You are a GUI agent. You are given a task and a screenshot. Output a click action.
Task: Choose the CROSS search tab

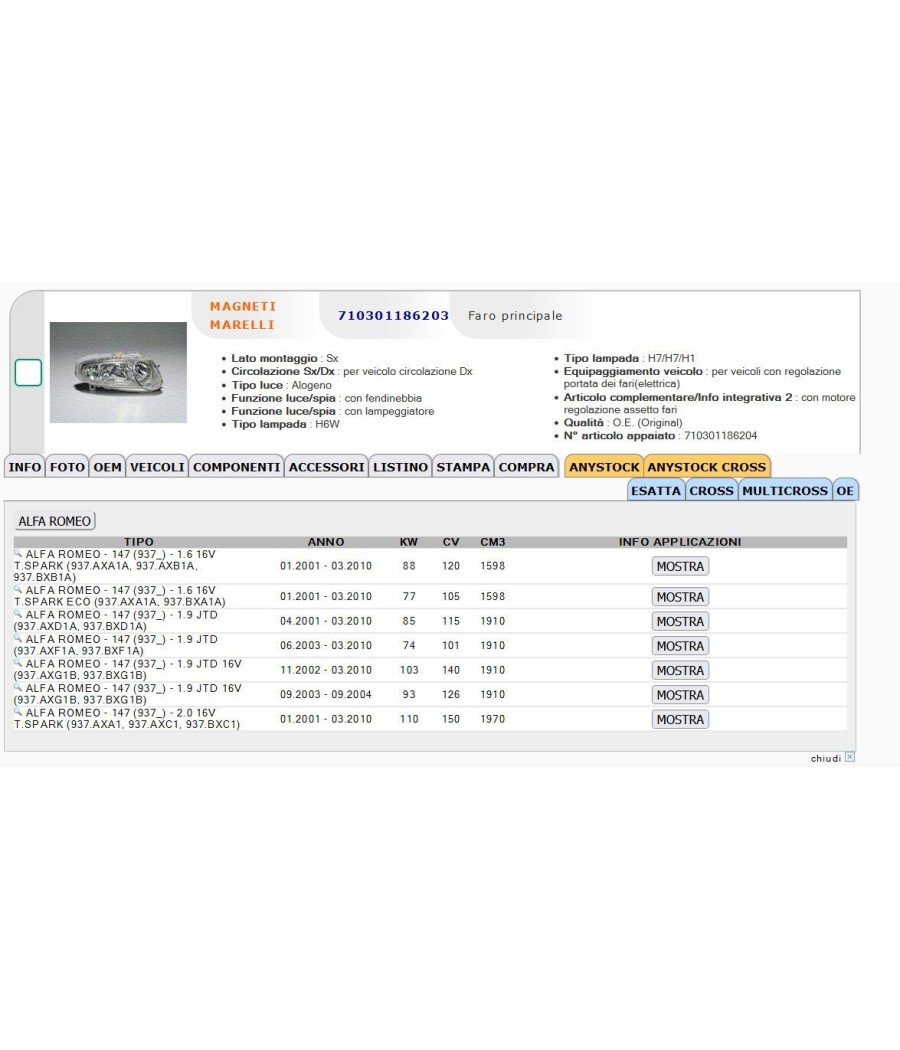point(711,490)
